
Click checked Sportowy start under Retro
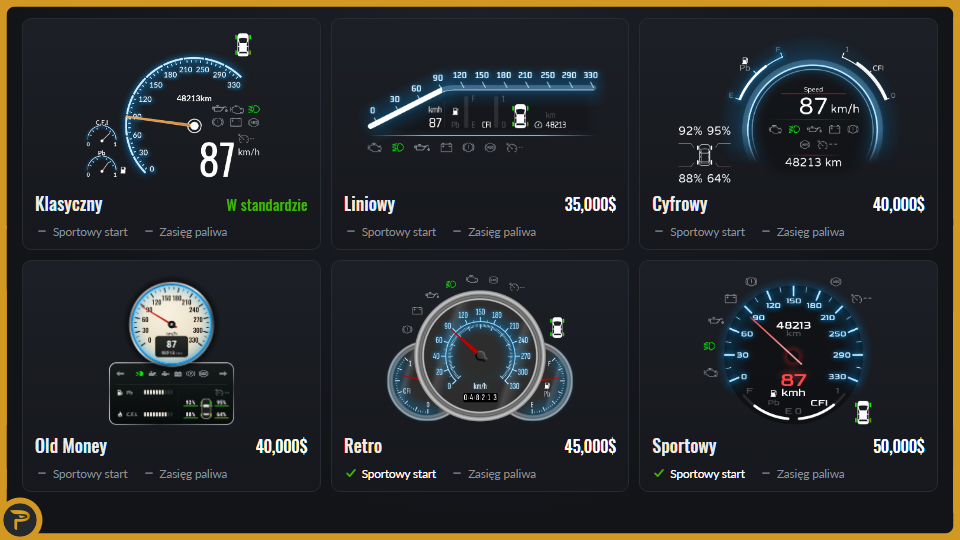tap(399, 474)
